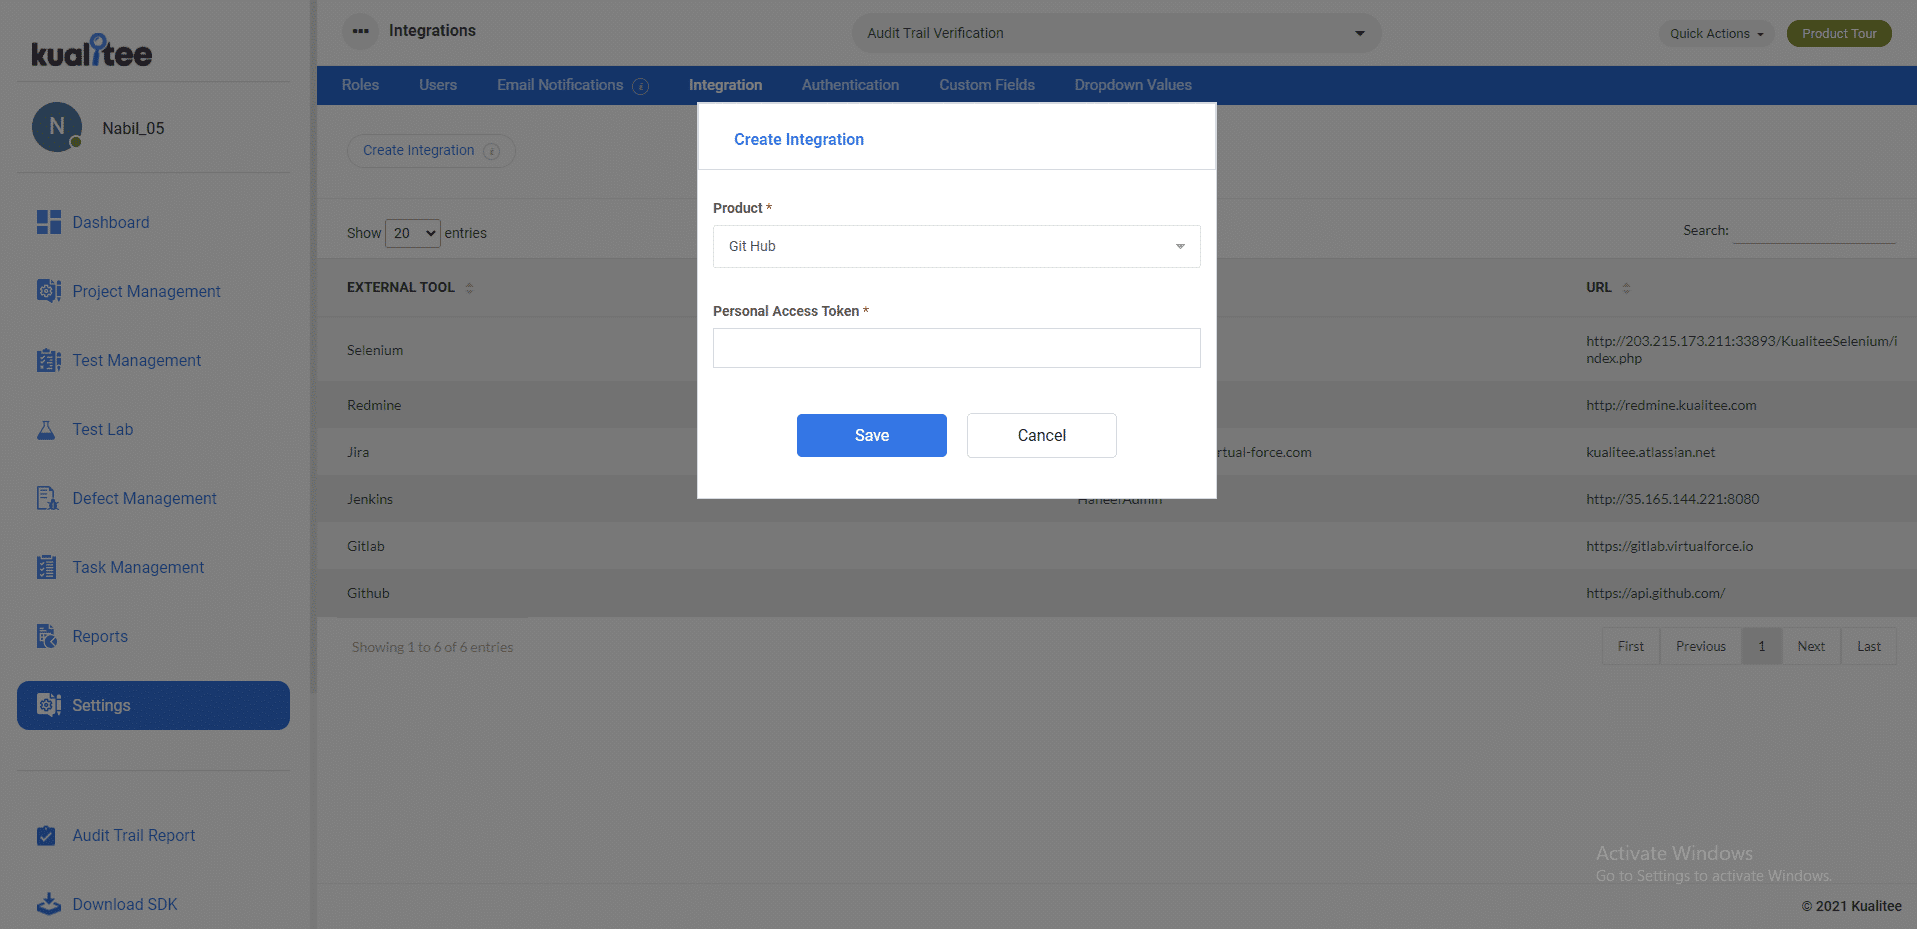Image resolution: width=1917 pixels, height=929 pixels.
Task: Click the http://redmine.kualitee.com URL
Action: (x=1671, y=405)
